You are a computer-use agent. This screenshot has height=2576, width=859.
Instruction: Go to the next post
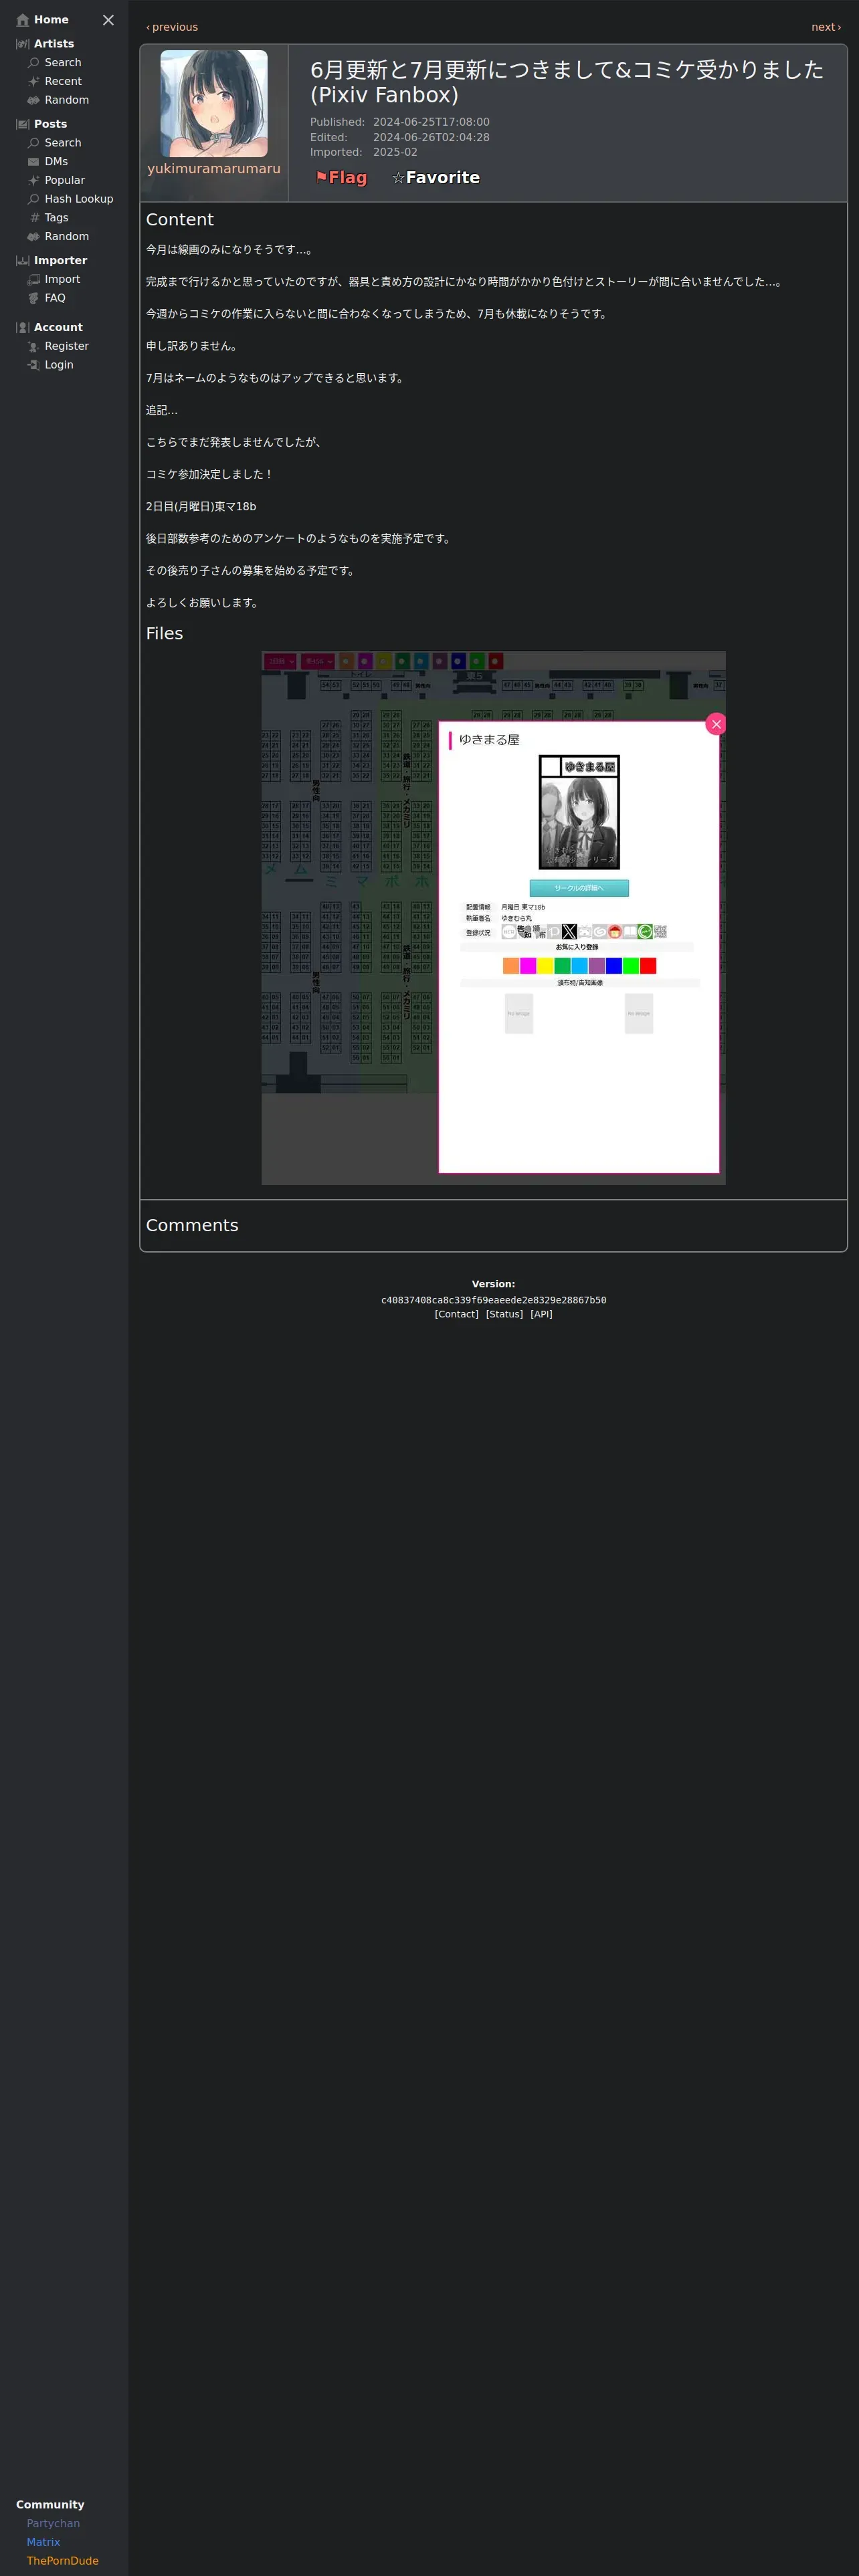[x=826, y=27]
